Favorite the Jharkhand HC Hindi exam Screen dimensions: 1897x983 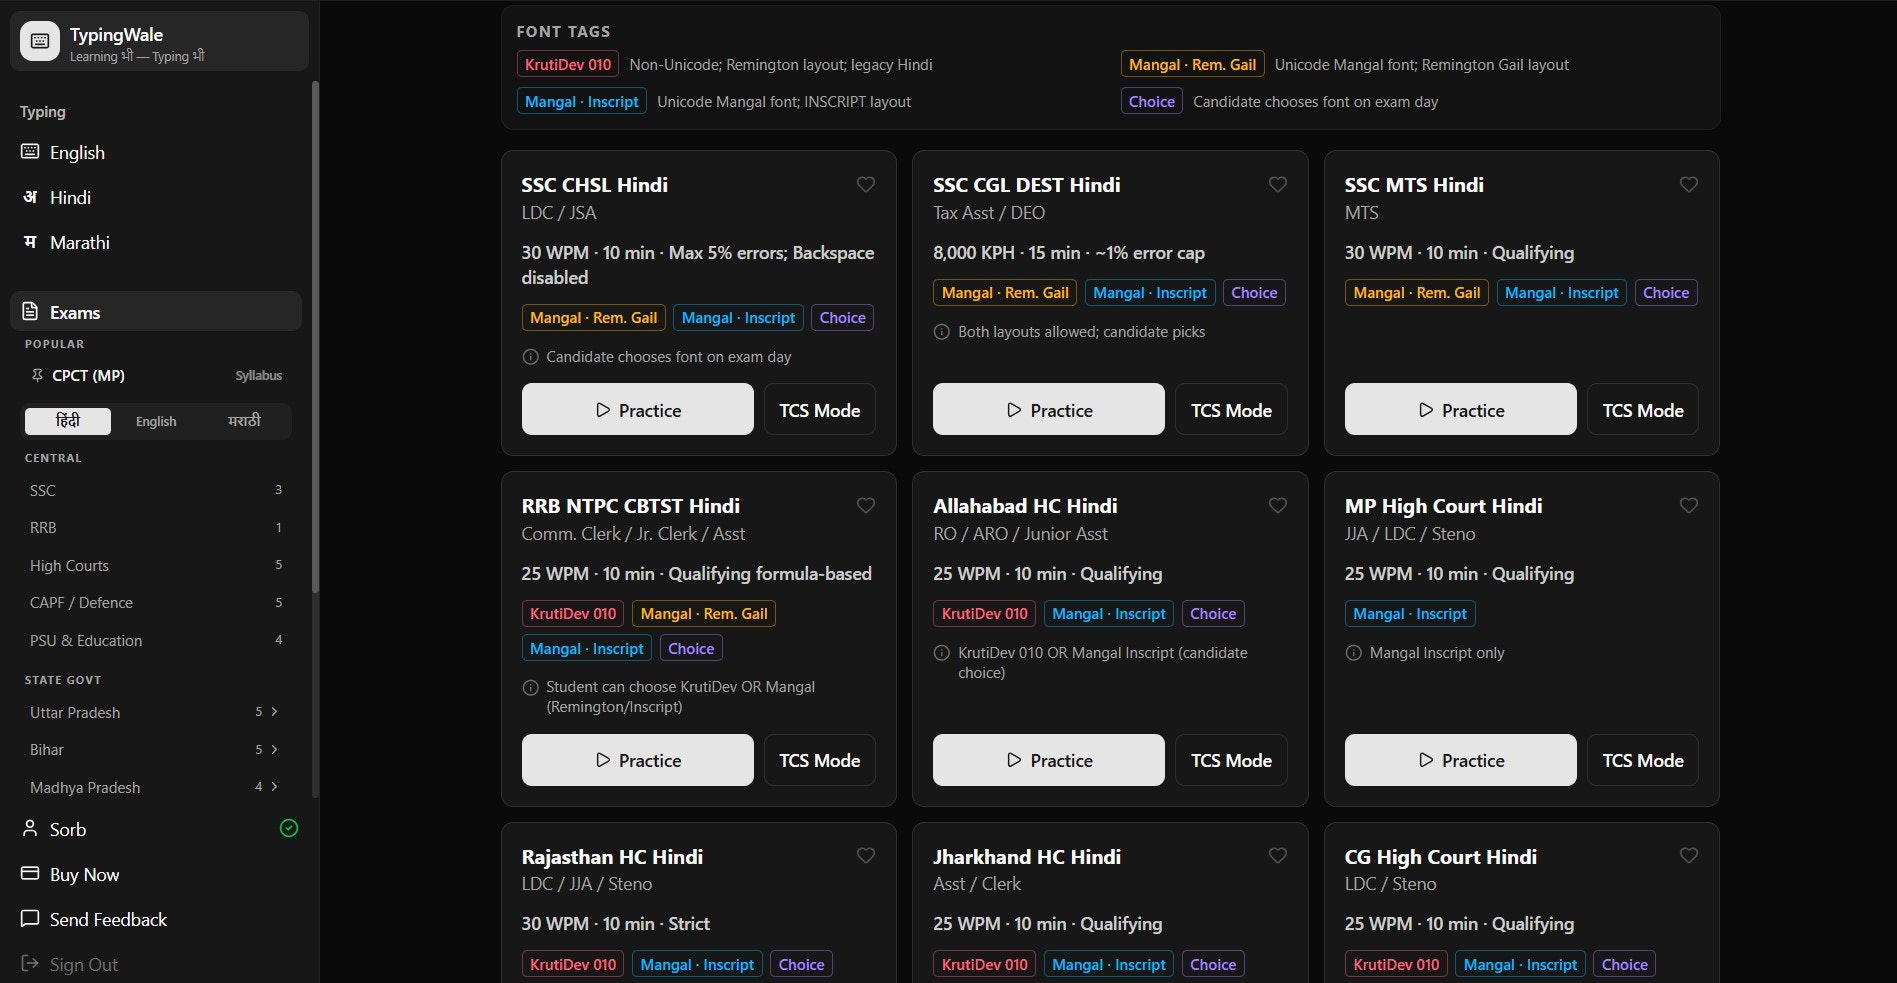(x=1277, y=855)
